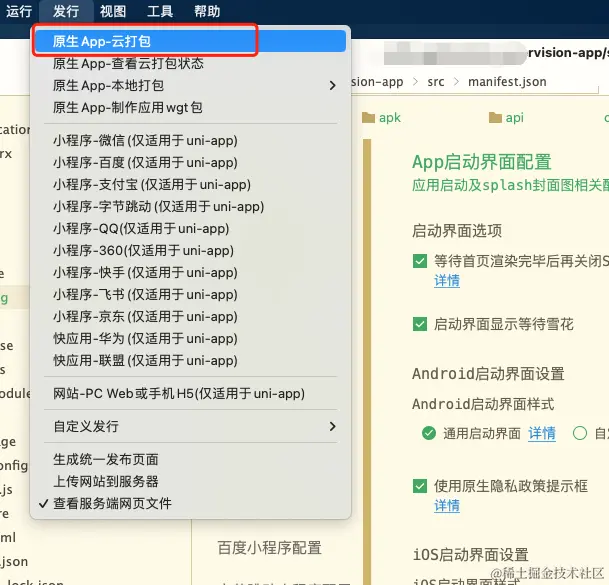Click 生成统一发布页面

click(x=190, y=460)
